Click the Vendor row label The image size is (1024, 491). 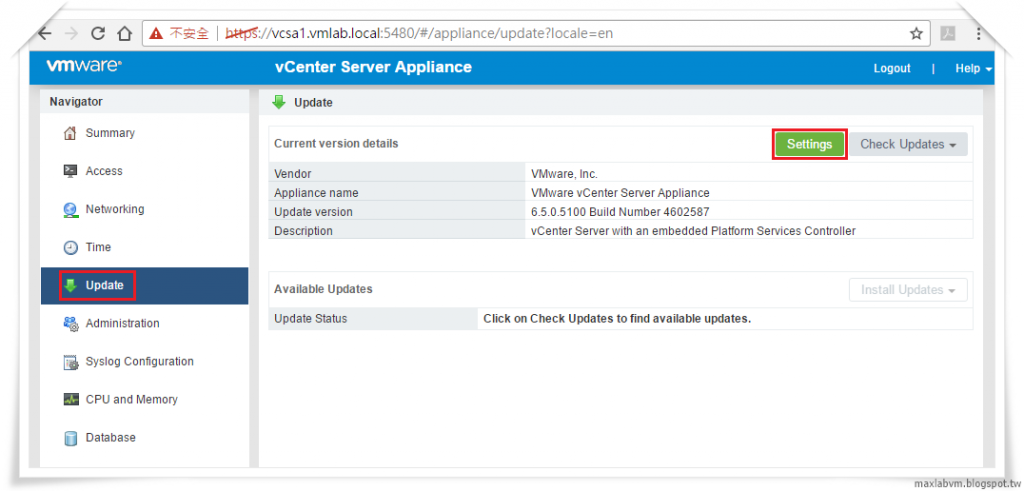click(x=293, y=174)
